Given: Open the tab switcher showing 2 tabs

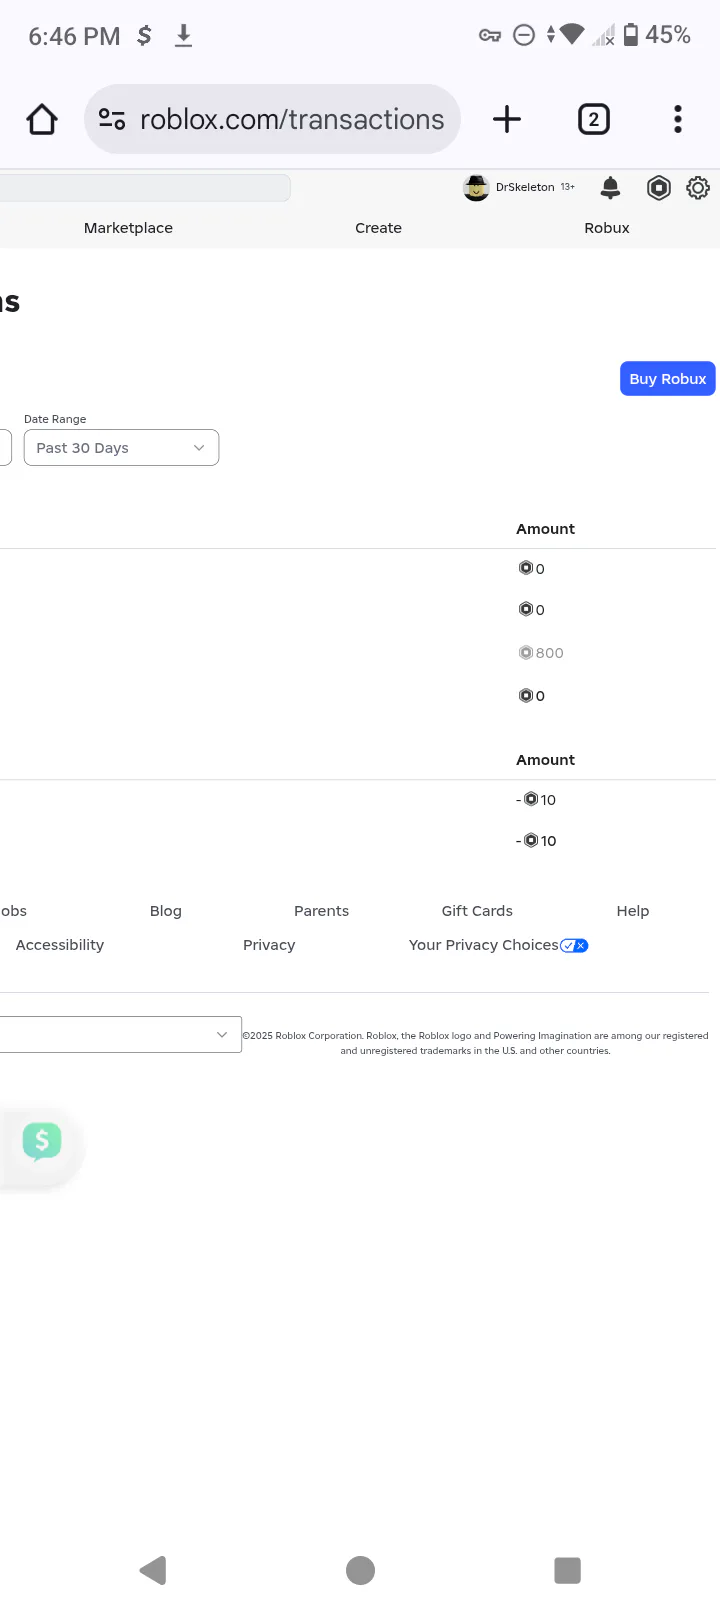Looking at the screenshot, I should tap(594, 120).
